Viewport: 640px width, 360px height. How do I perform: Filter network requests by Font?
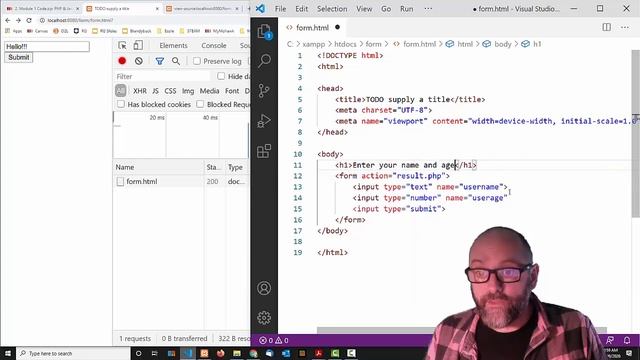[232, 91]
